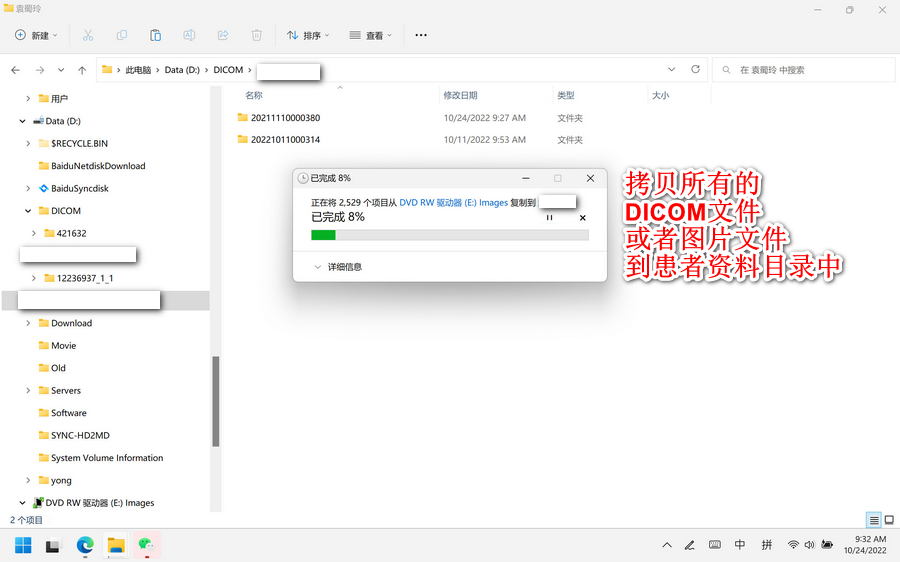
Task: Open the 新建 (New) menu button
Action: tap(36, 35)
